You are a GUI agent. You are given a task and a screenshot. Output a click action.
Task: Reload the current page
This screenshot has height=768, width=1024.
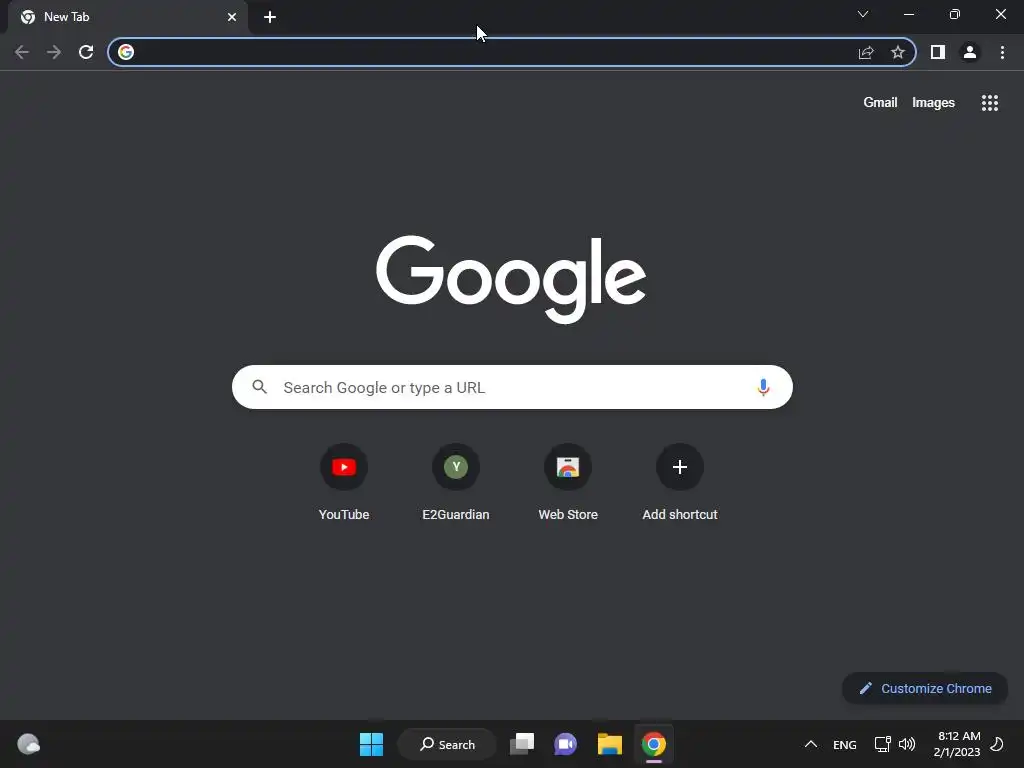point(86,52)
